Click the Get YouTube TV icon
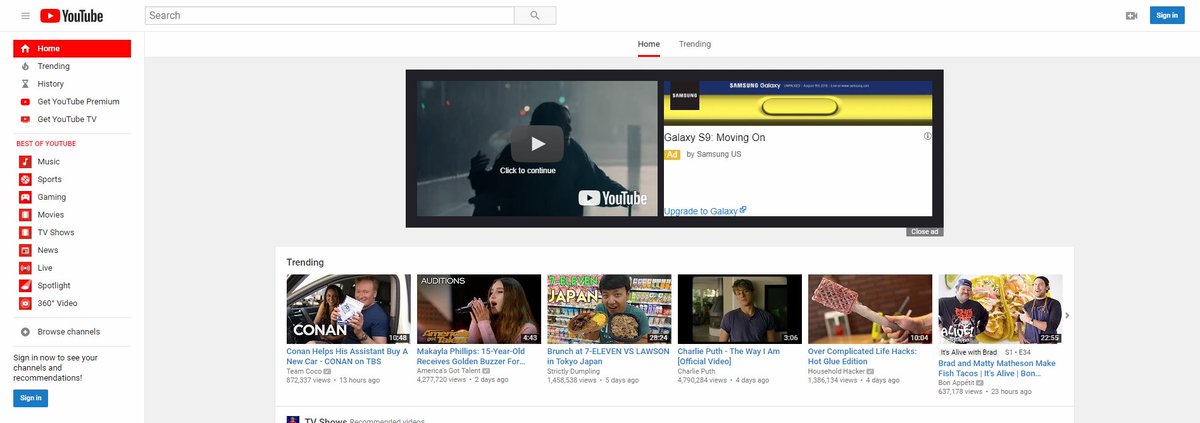1200x423 pixels. [x=25, y=119]
